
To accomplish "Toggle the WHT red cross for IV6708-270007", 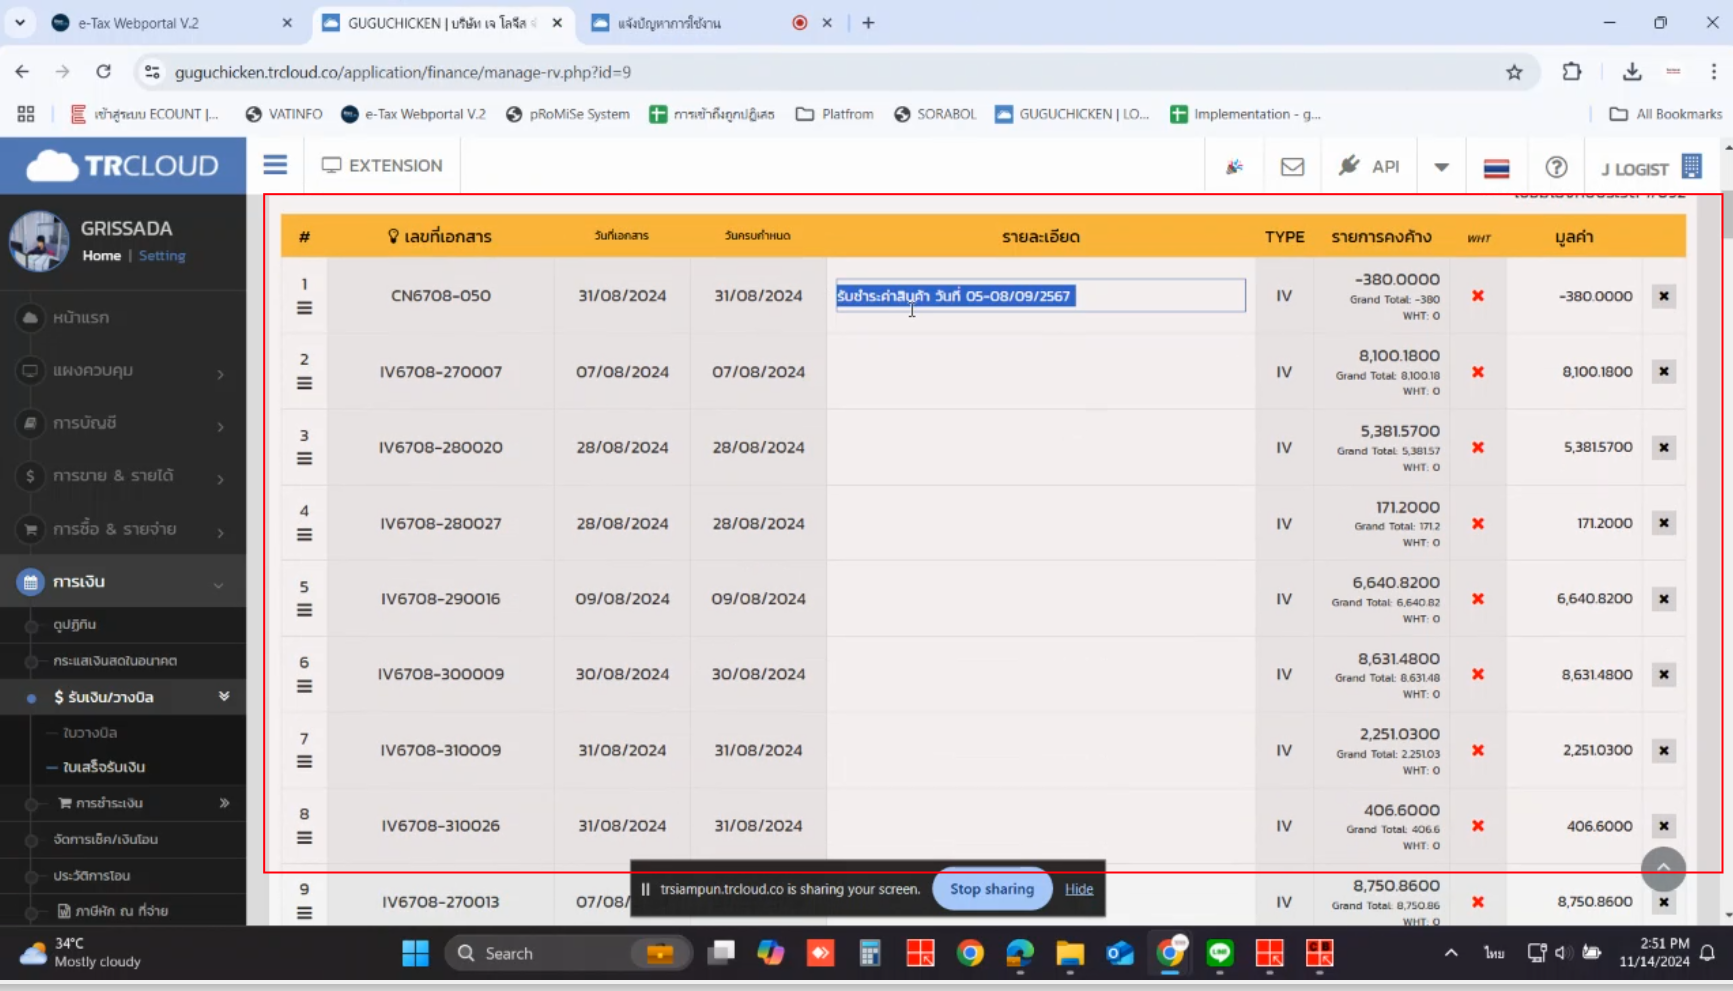I will tap(1477, 372).
